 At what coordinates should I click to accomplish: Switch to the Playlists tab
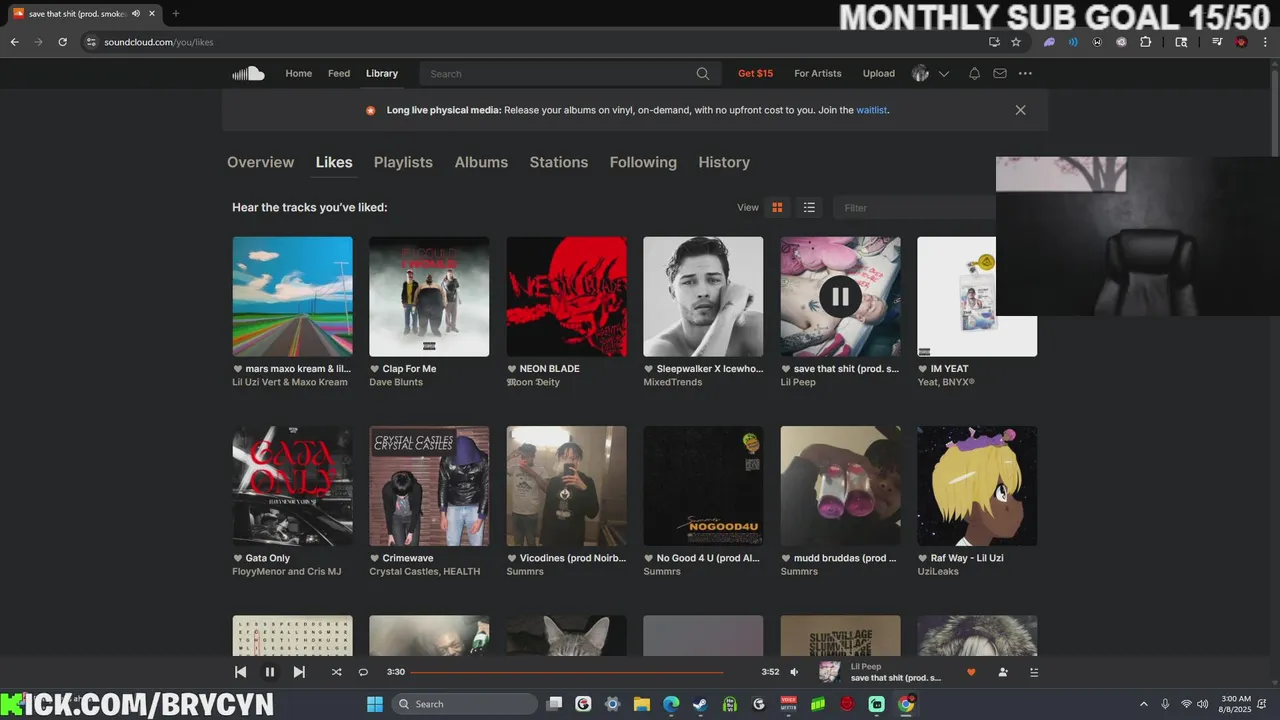(403, 162)
